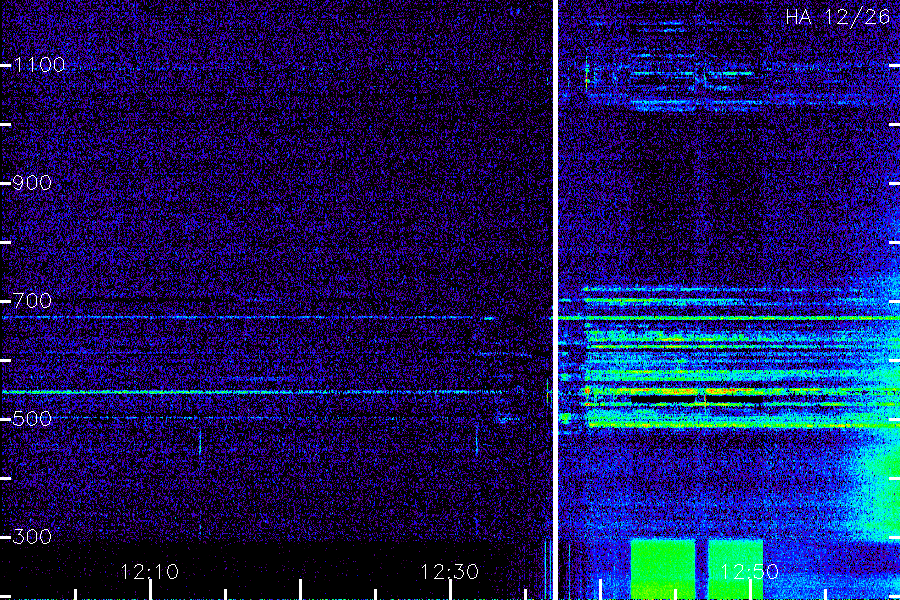900x600 pixels.
Task: Click the 1100 frequency axis label
Action: click(x=40, y=65)
